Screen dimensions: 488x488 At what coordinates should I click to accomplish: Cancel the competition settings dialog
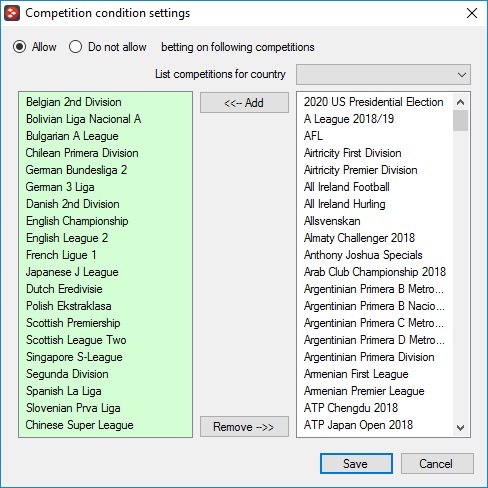(x=437, y=463)
